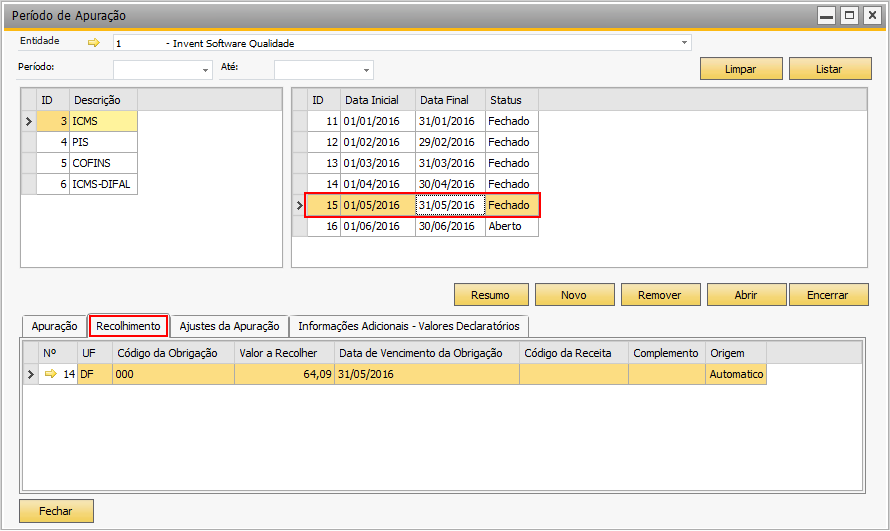The image size is (890, 531).
Task: Click the Resumo button
Action: click(x=491, y=295)
